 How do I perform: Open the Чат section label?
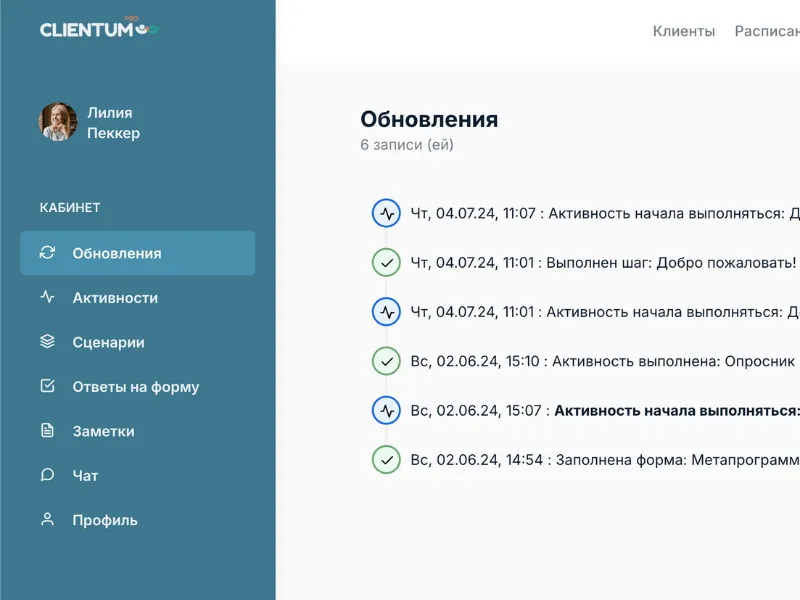(x=85, y=476)
